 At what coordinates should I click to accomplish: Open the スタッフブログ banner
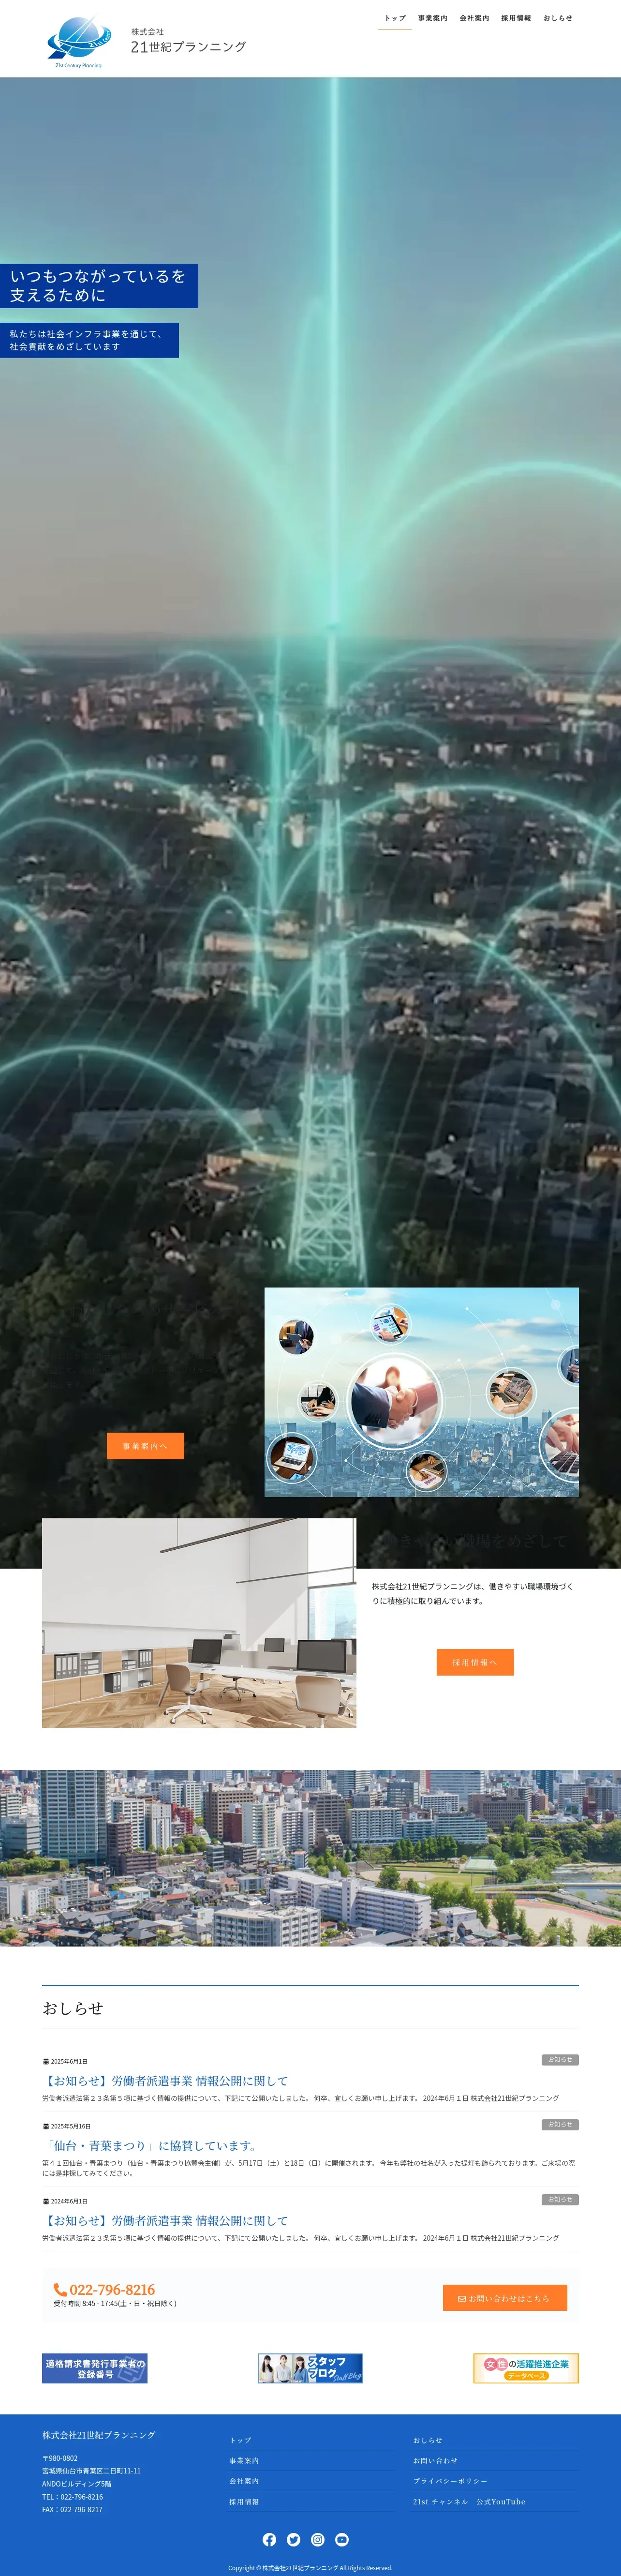310,2369
